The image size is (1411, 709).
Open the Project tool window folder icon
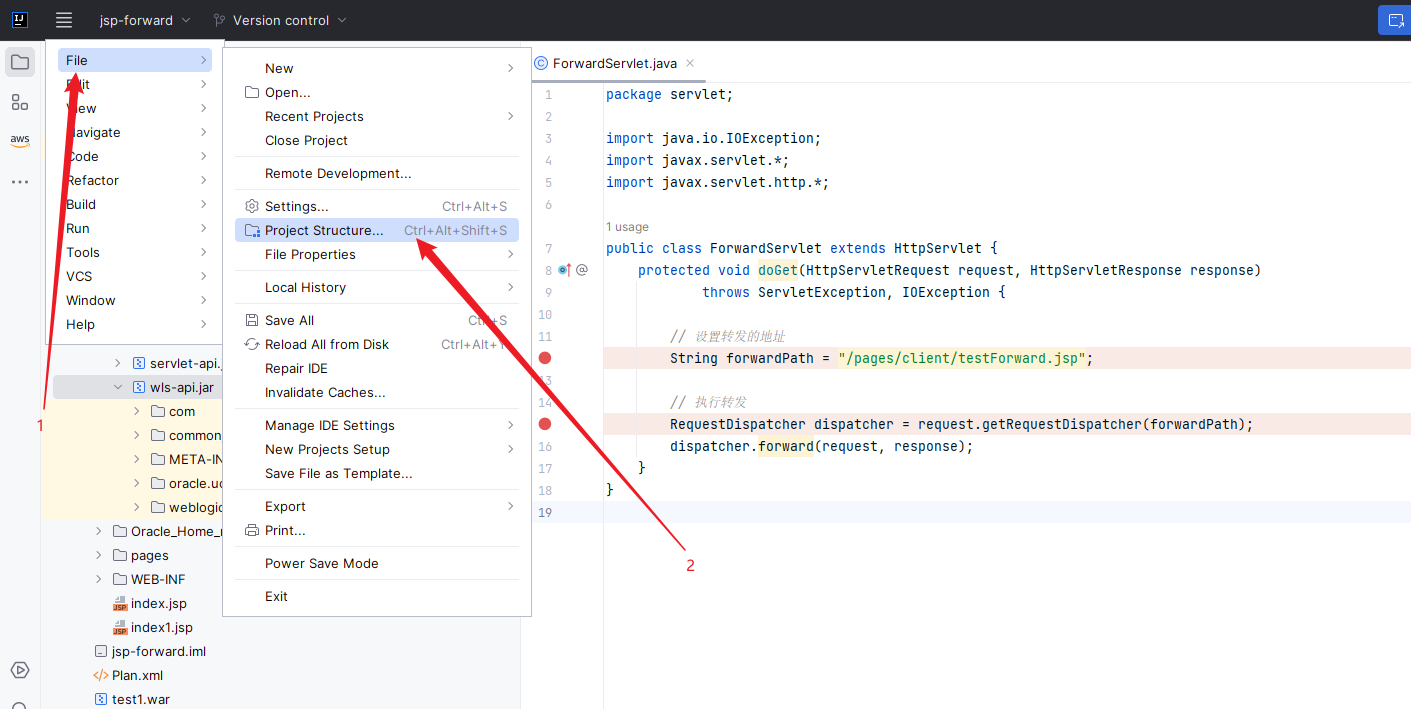click(20, 63)
